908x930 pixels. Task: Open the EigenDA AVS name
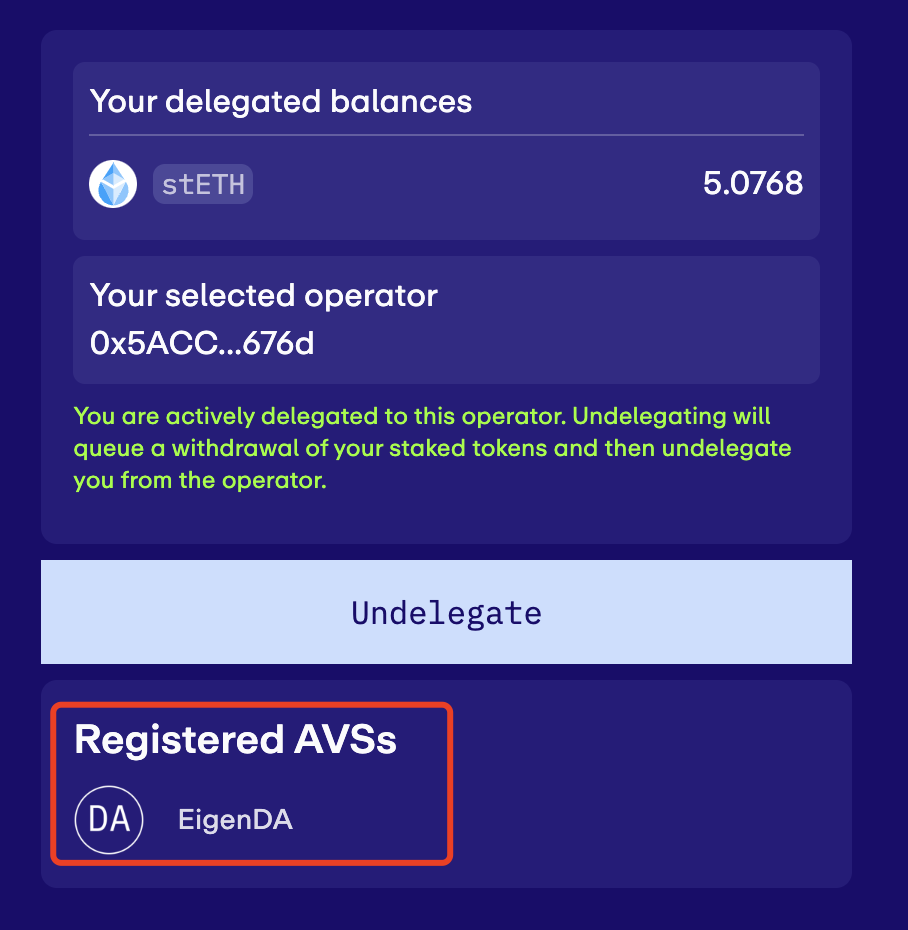click(235, 820)
